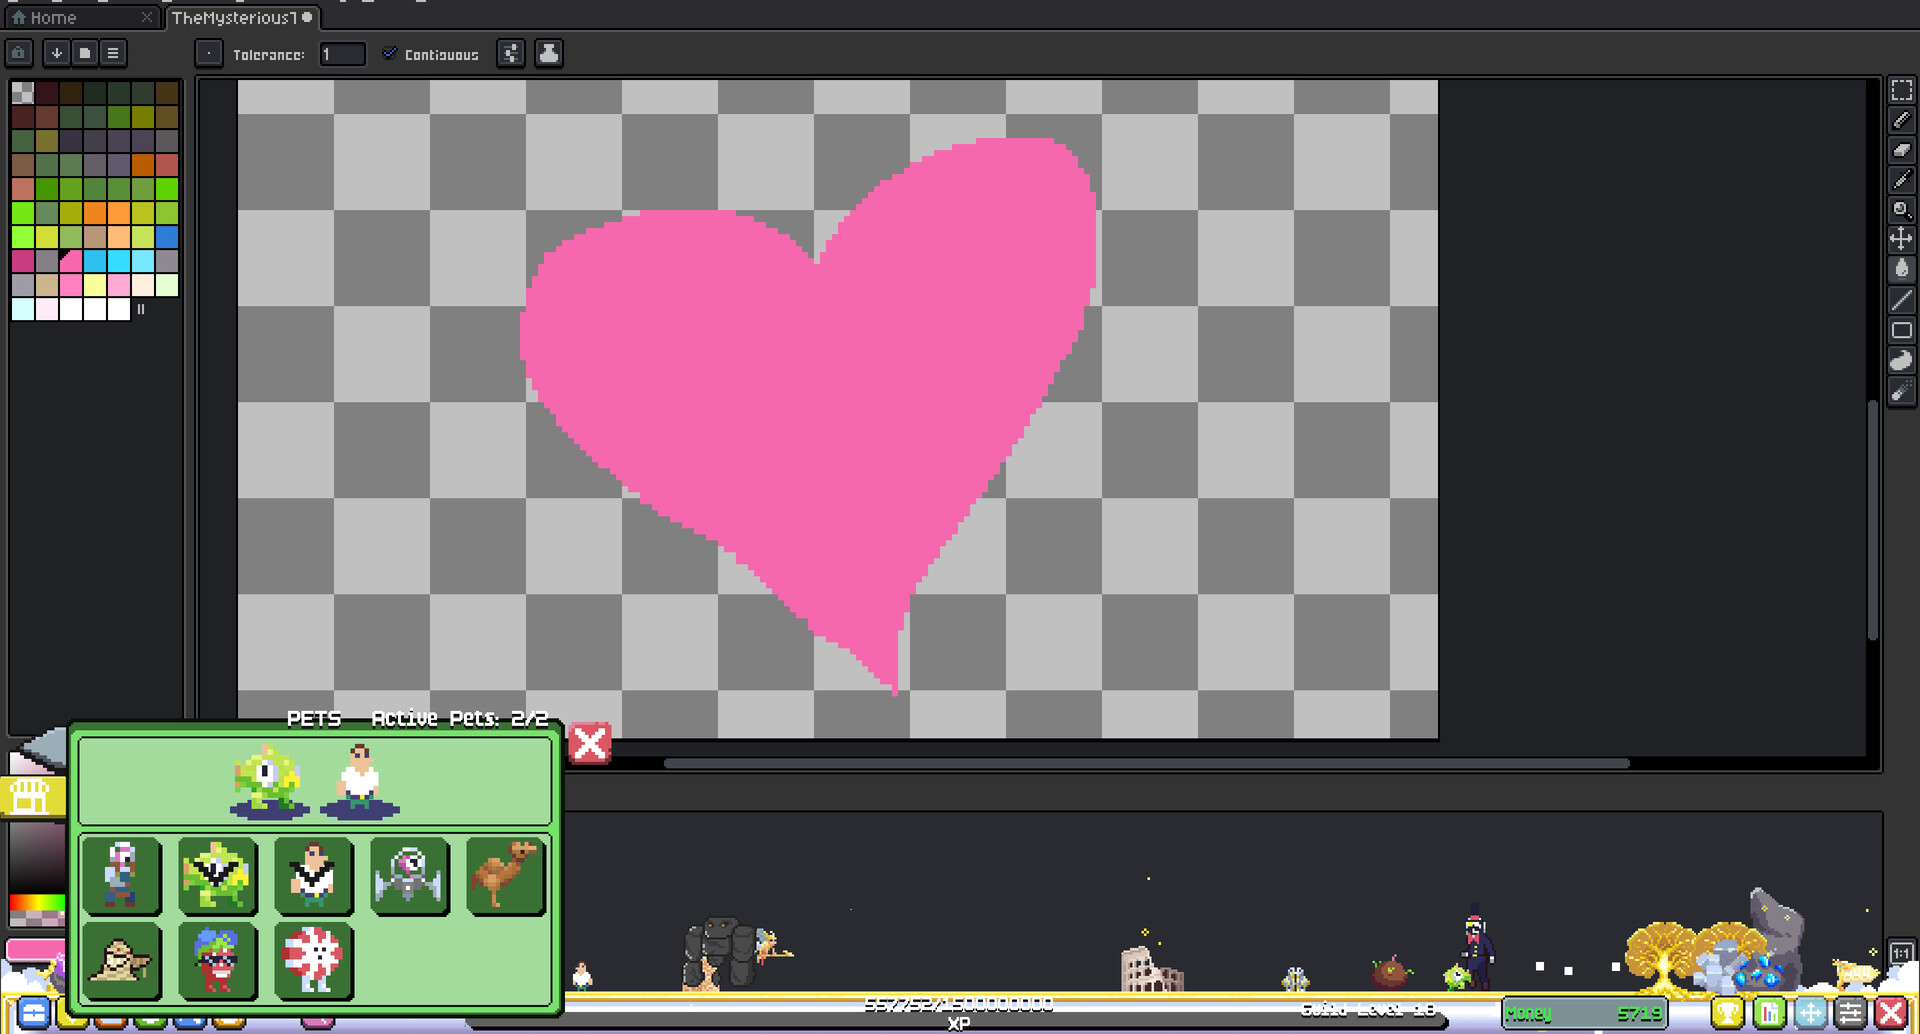Toggle the lock icon in the top-left toolbar
1920x1034 pixels.
(19, 53)
